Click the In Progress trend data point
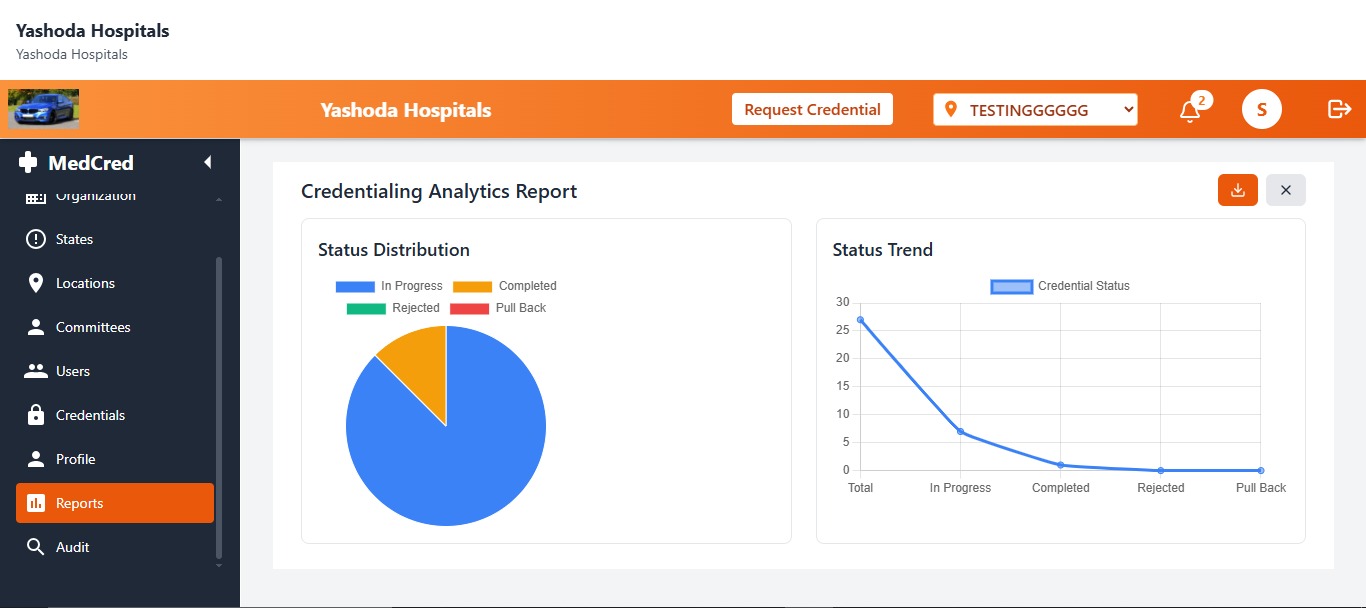1366x608 pixels. [x=960, y=432]
